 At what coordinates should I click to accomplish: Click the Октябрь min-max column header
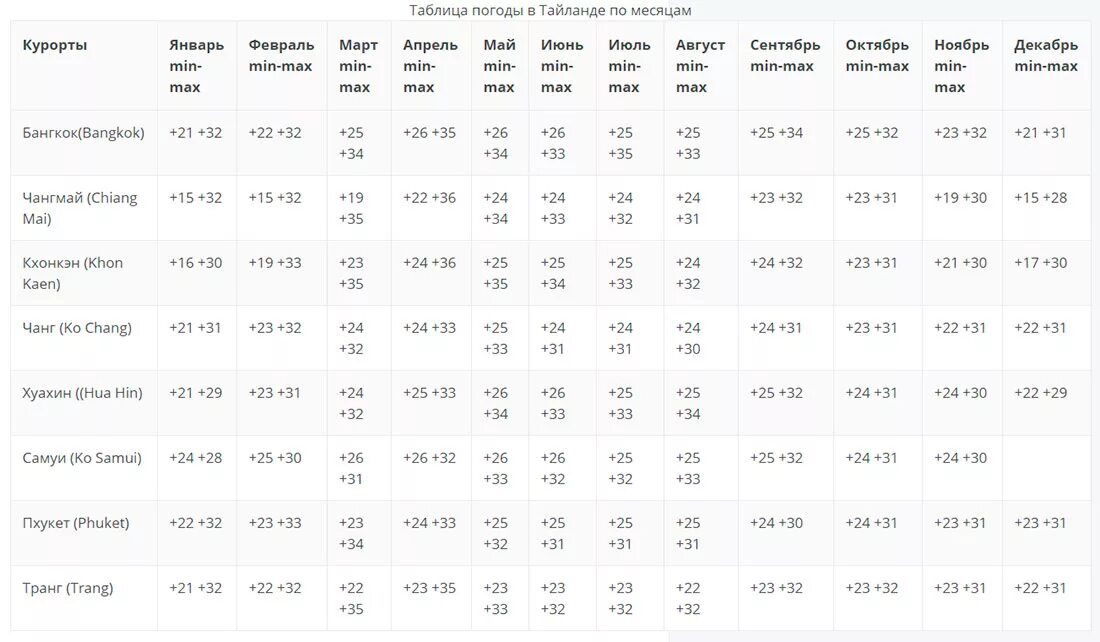coord(877,55)
